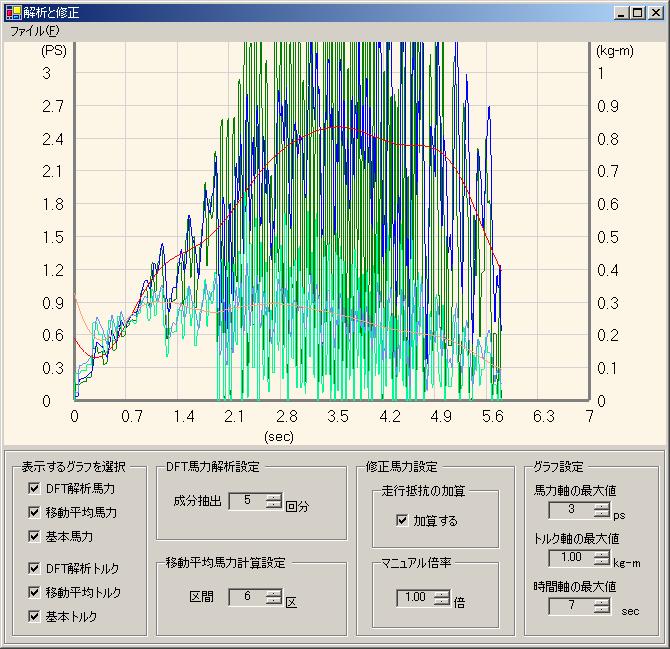Close the 解析と修正 window
Viewport: 670px width, 649px height.
(x=655, y=13)
